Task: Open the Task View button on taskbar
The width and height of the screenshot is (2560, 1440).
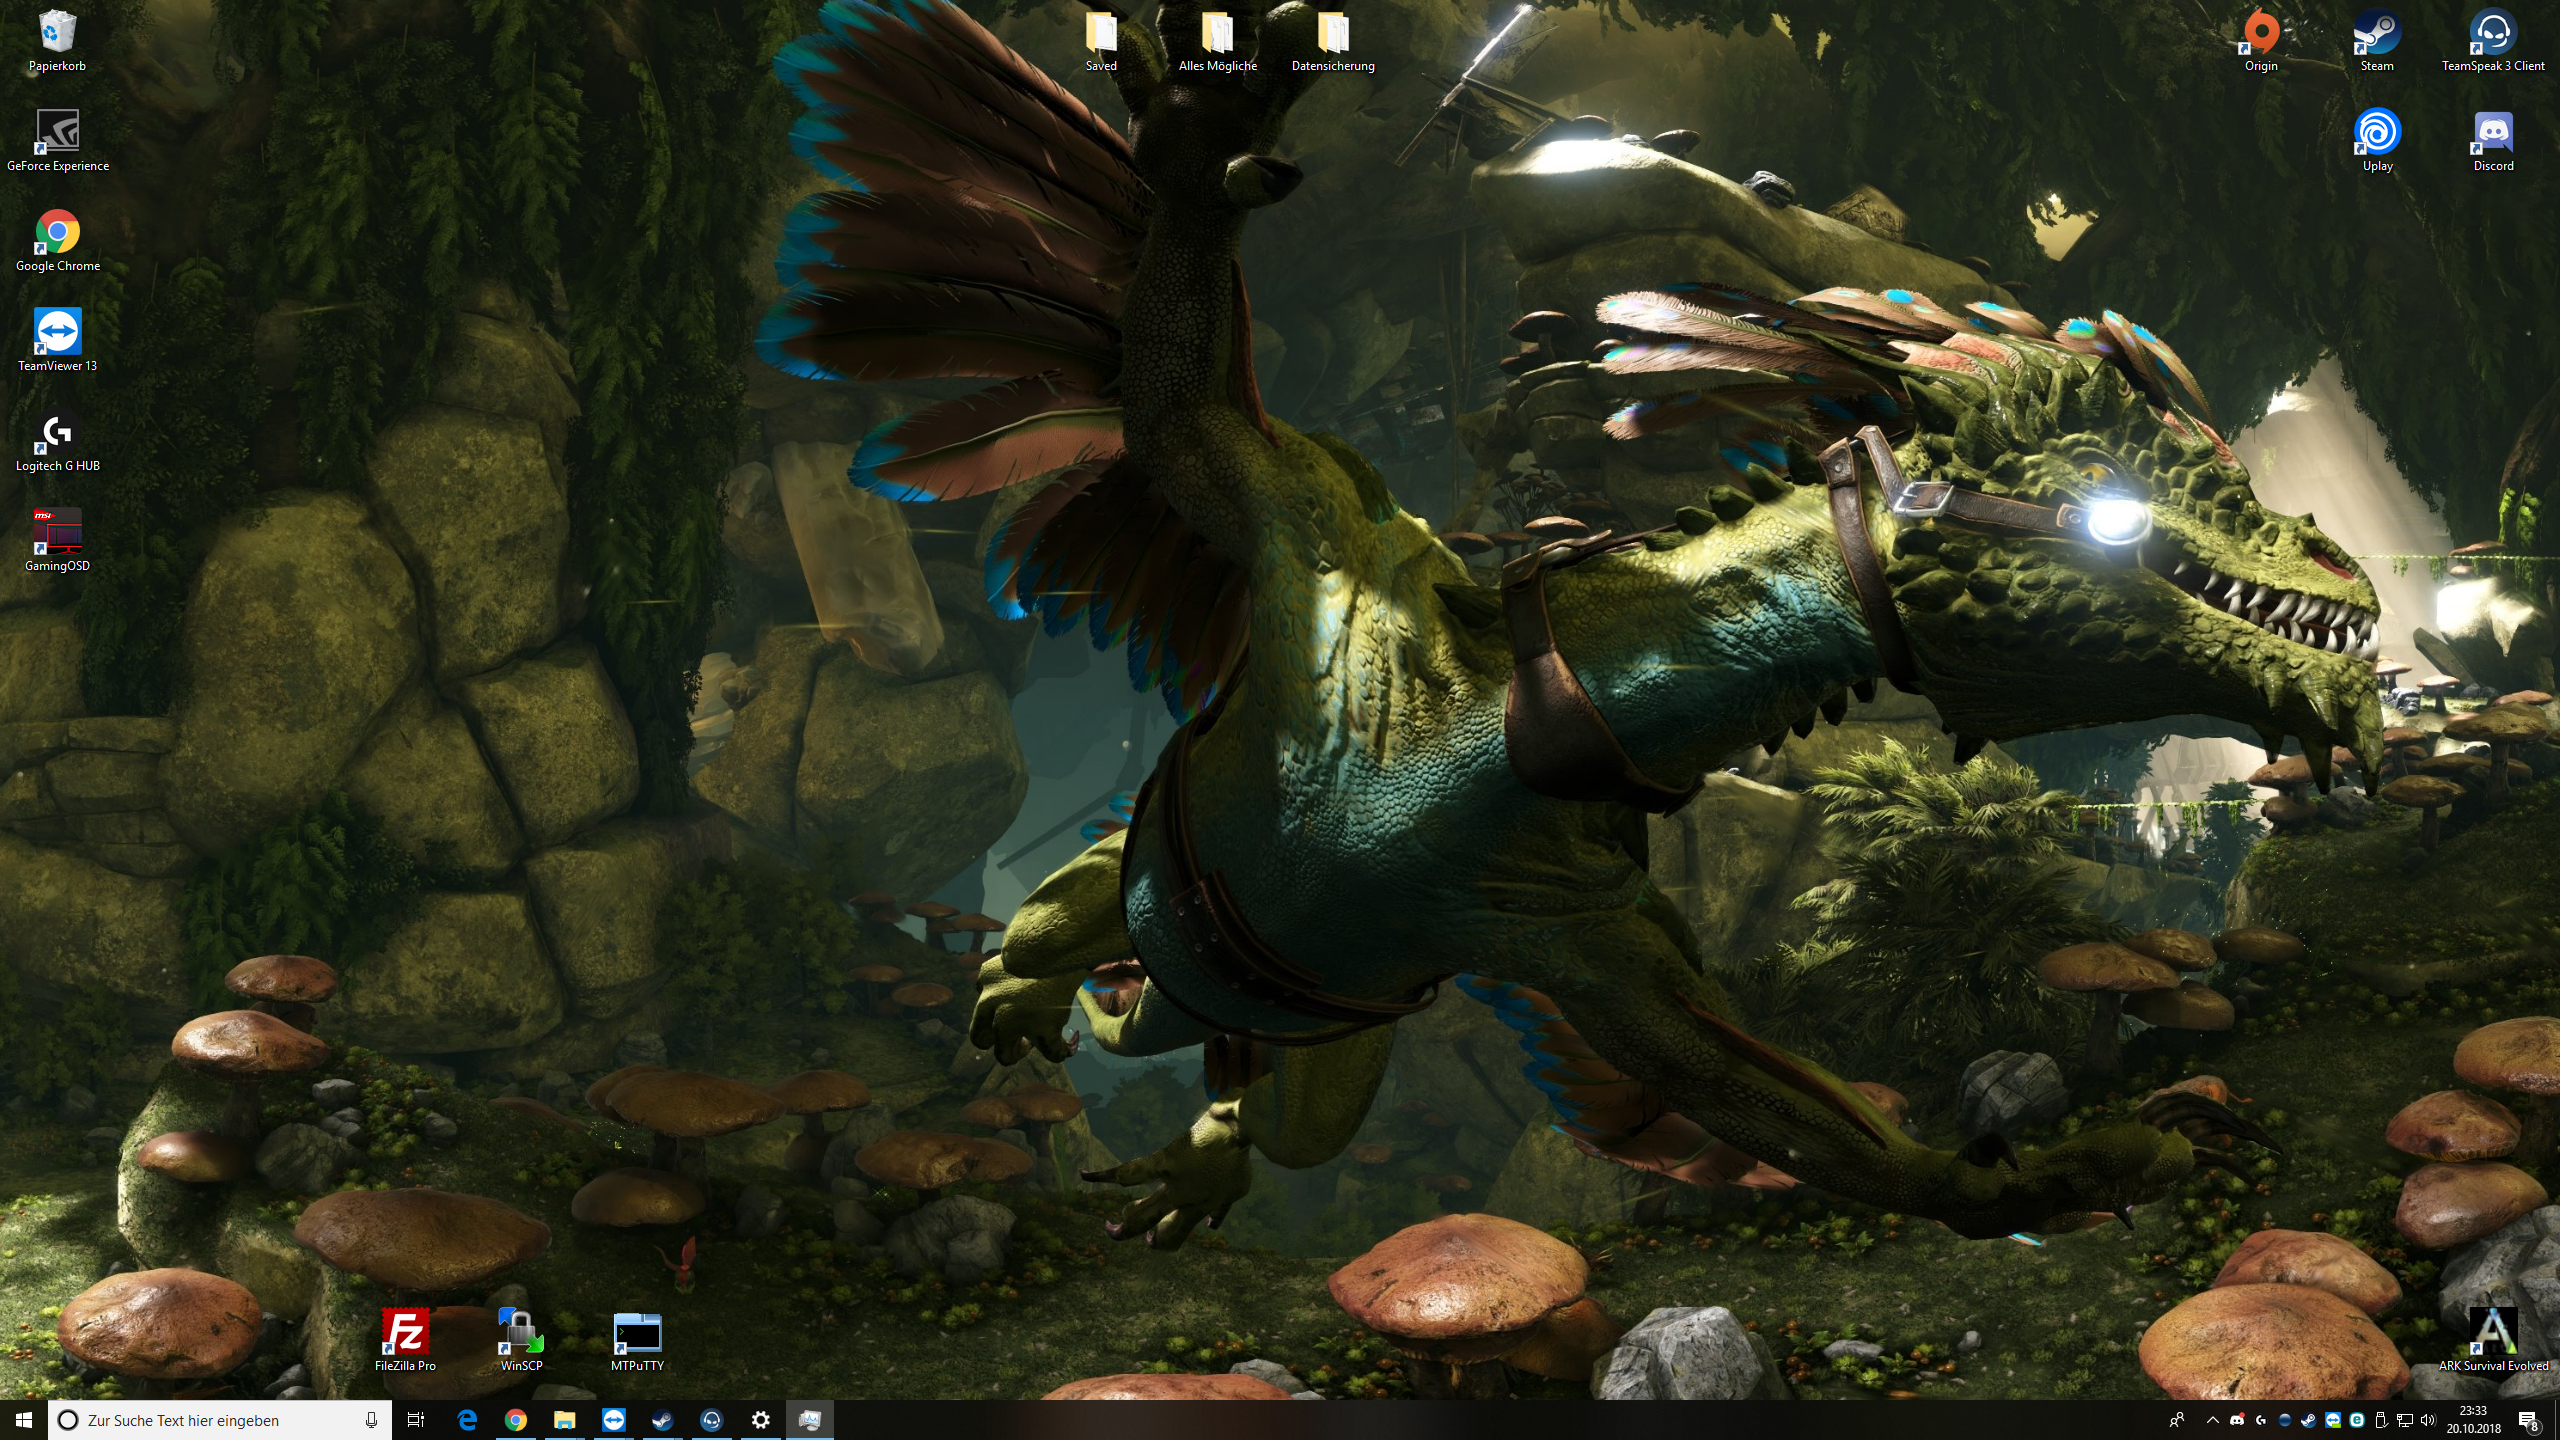Action: 416,1420
